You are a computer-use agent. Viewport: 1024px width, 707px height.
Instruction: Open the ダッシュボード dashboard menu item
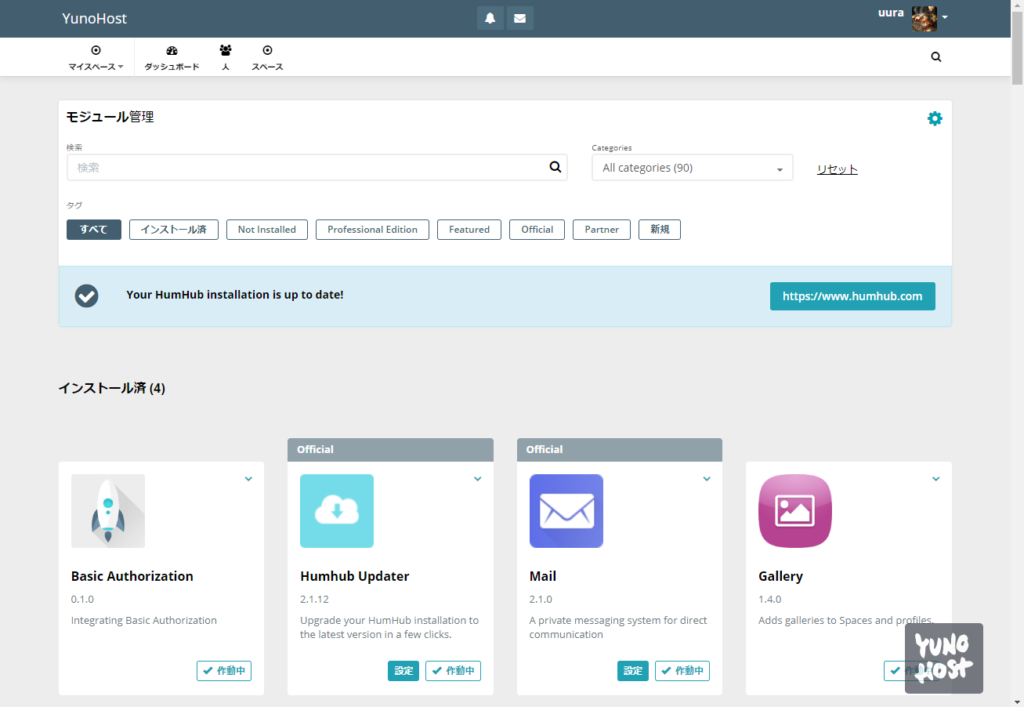(172, 57)
